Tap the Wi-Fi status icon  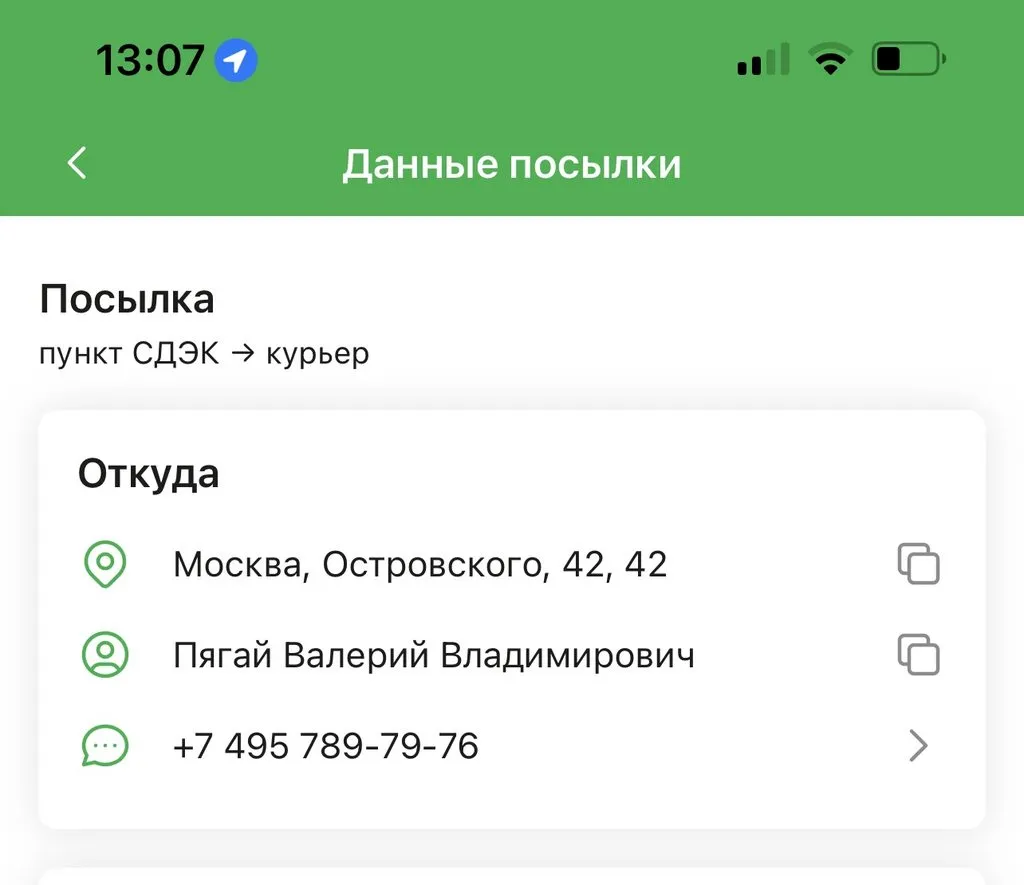(829, 60)
